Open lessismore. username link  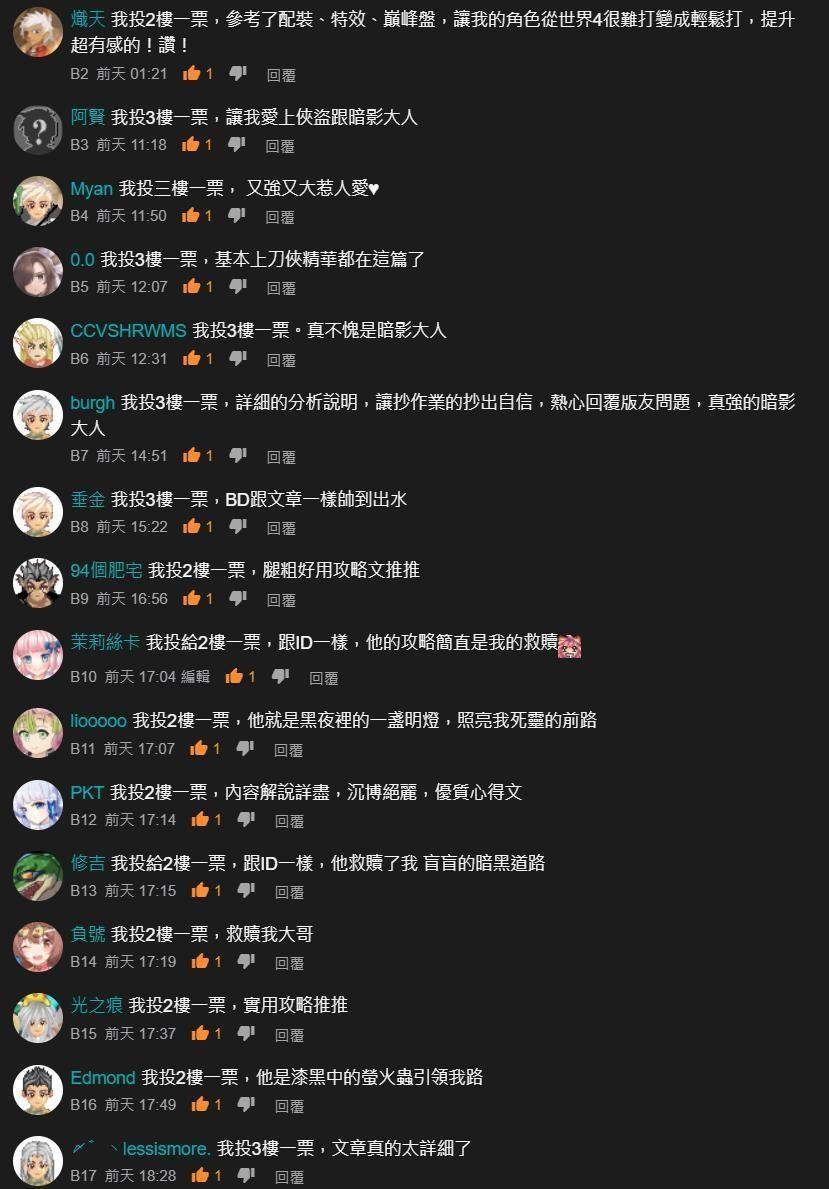pos(140,1148)
